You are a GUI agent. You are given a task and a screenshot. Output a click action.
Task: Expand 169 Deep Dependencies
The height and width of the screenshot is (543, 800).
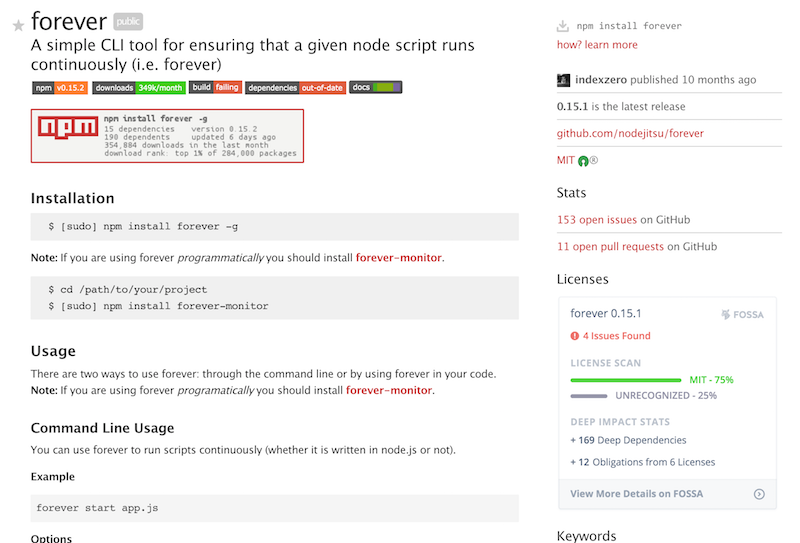click(x=628, y=440)
